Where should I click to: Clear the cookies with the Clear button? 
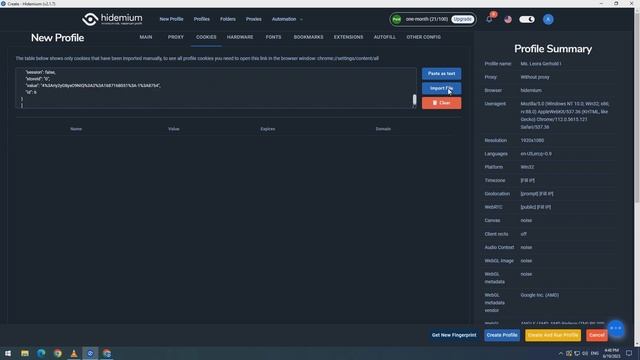[442, 103]
